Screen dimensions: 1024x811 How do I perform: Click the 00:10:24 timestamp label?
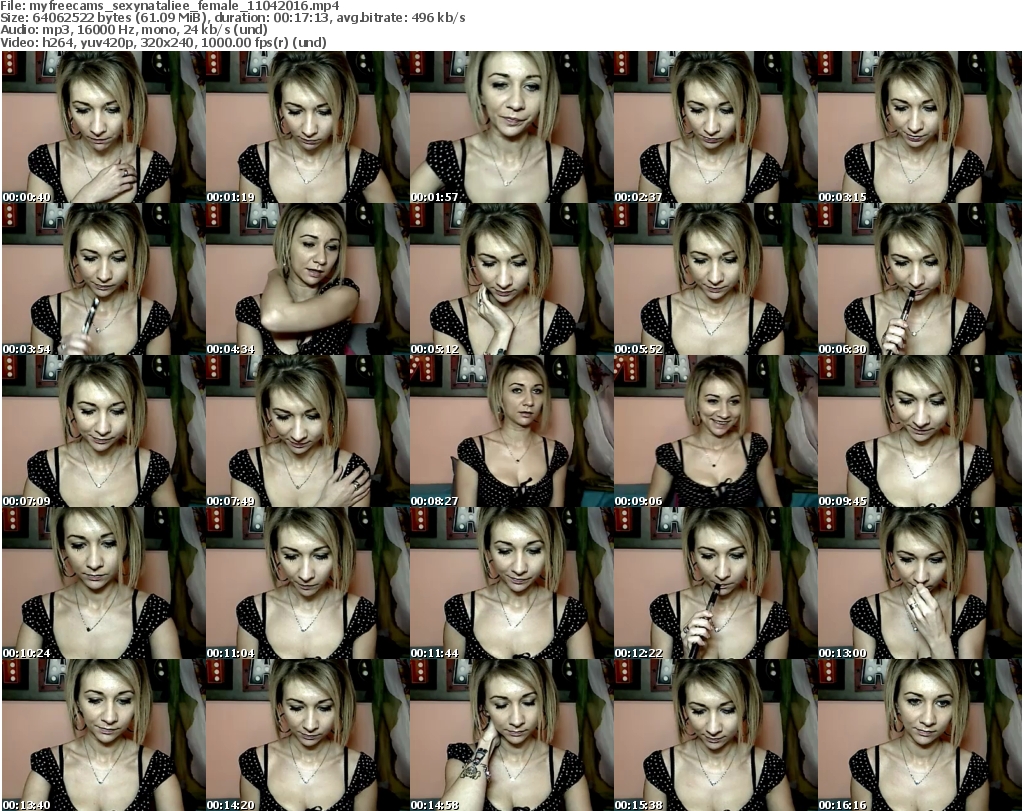click(27, 653)
